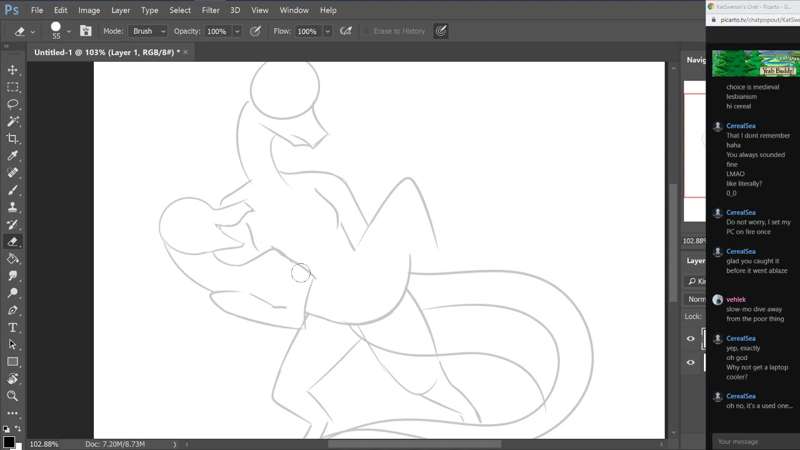Select the Lasso tool
The width and height of the screenshot is (800, 450).
click(x=13, y=104)
